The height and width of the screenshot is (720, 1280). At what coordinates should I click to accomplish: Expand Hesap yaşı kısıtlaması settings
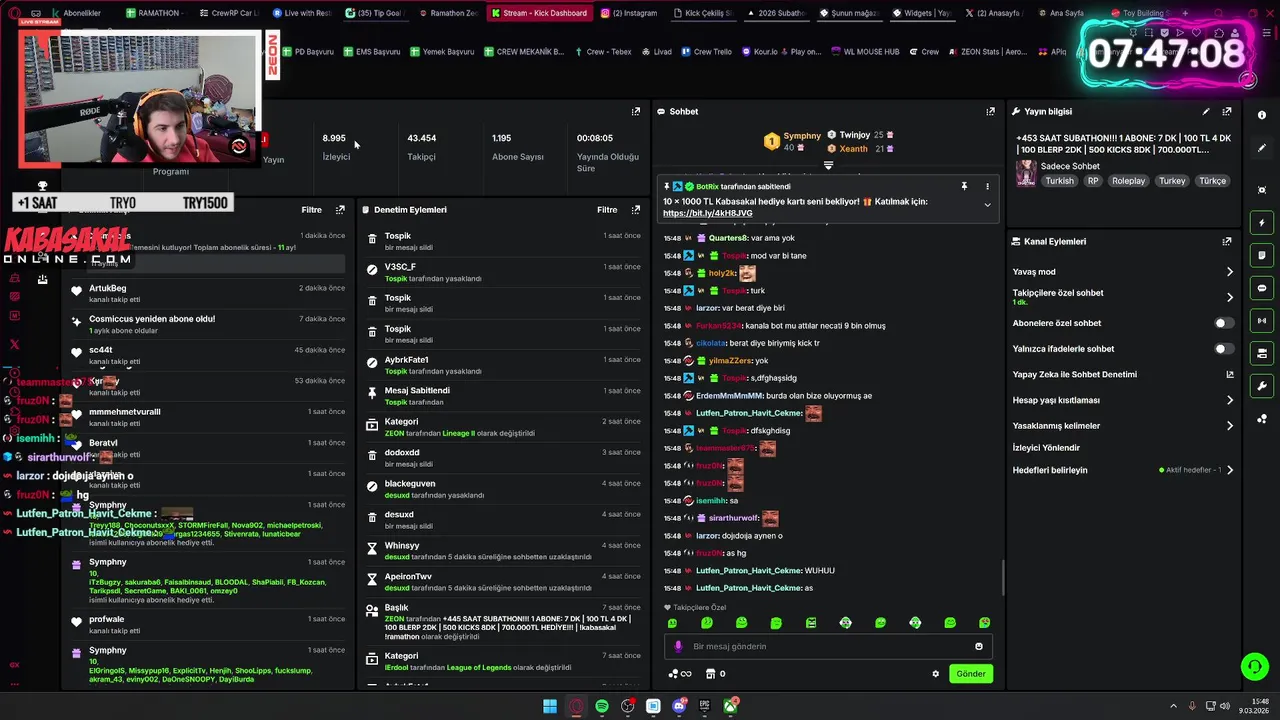pyautogui.click(x=1229, y=400)
